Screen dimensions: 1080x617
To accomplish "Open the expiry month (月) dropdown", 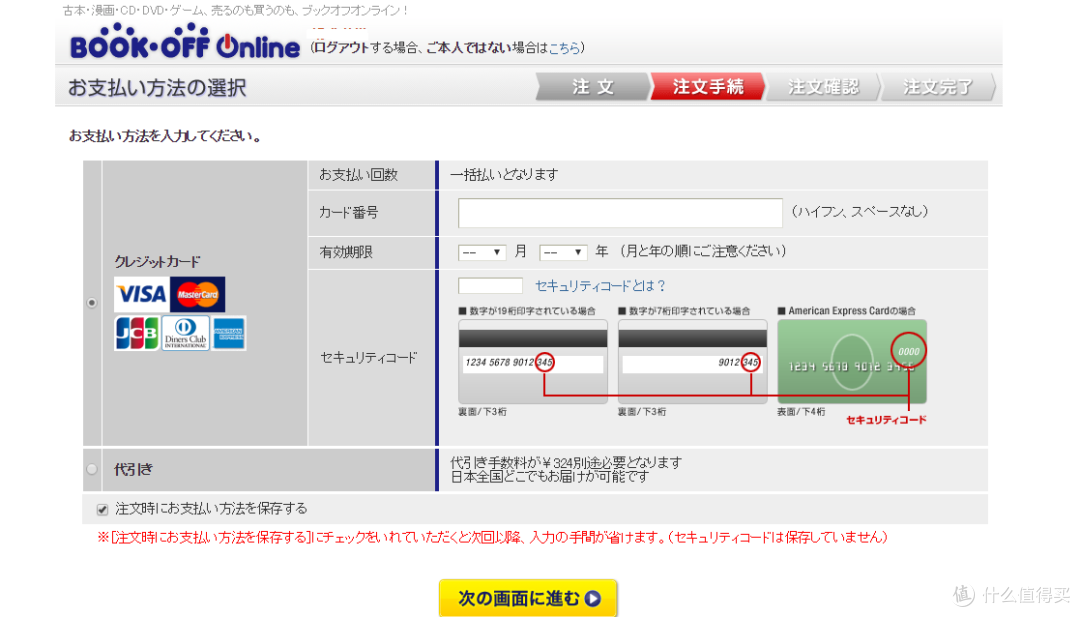I will [x=481, y=253].
